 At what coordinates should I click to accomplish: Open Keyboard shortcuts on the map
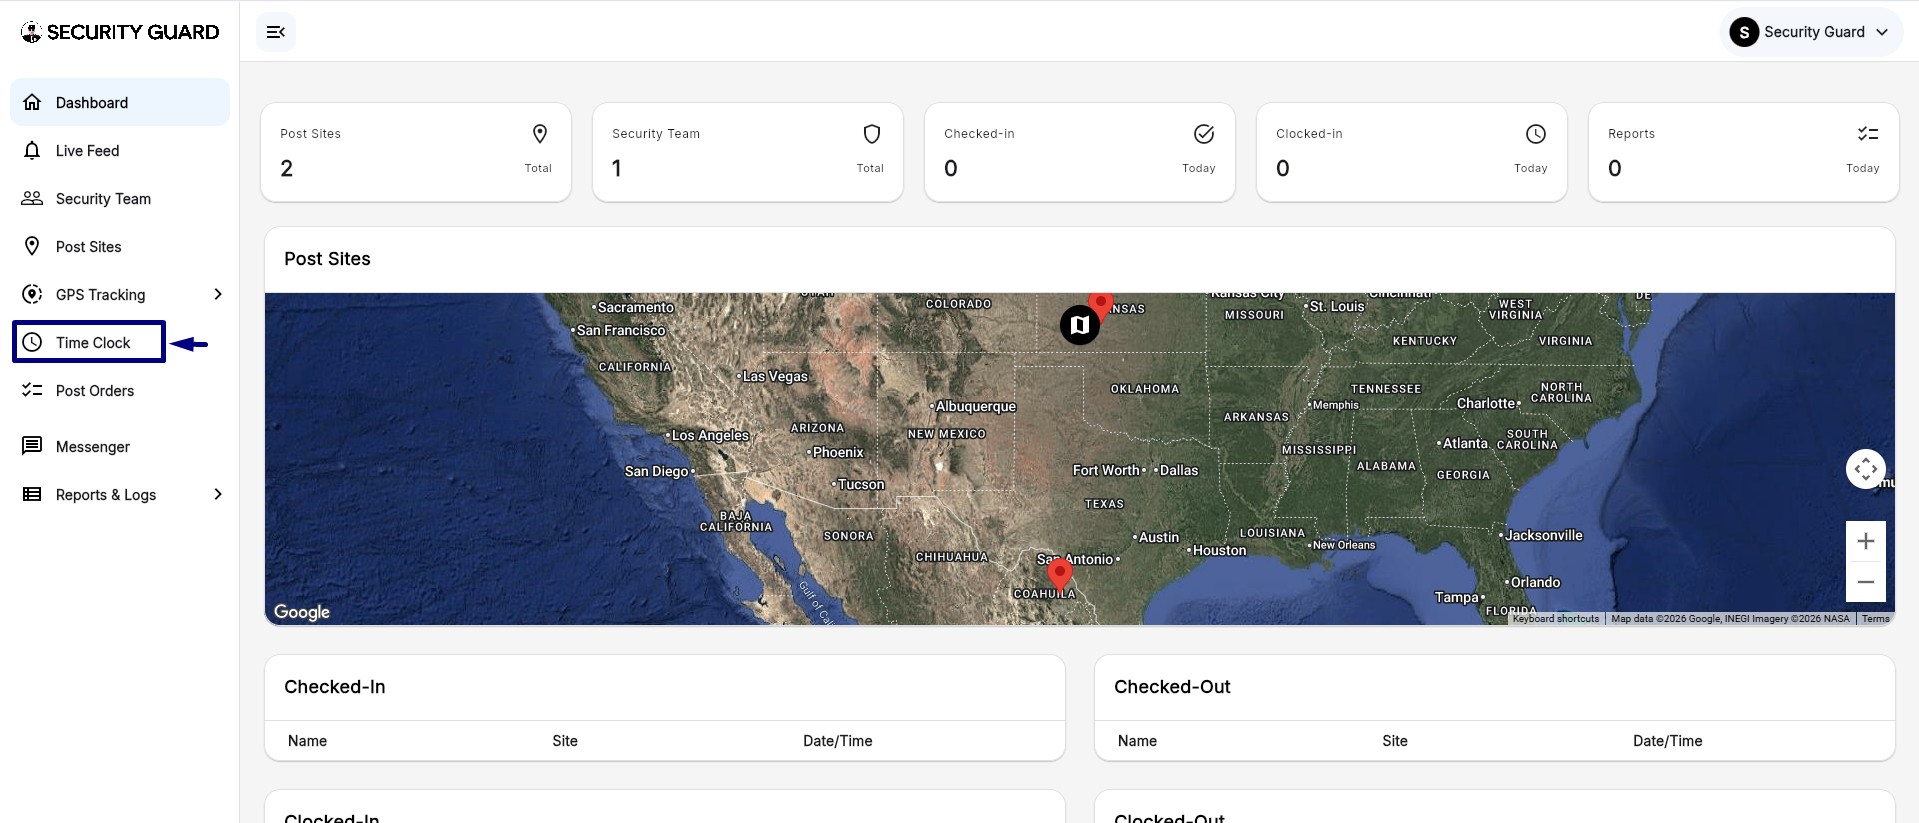(1556, 619)
